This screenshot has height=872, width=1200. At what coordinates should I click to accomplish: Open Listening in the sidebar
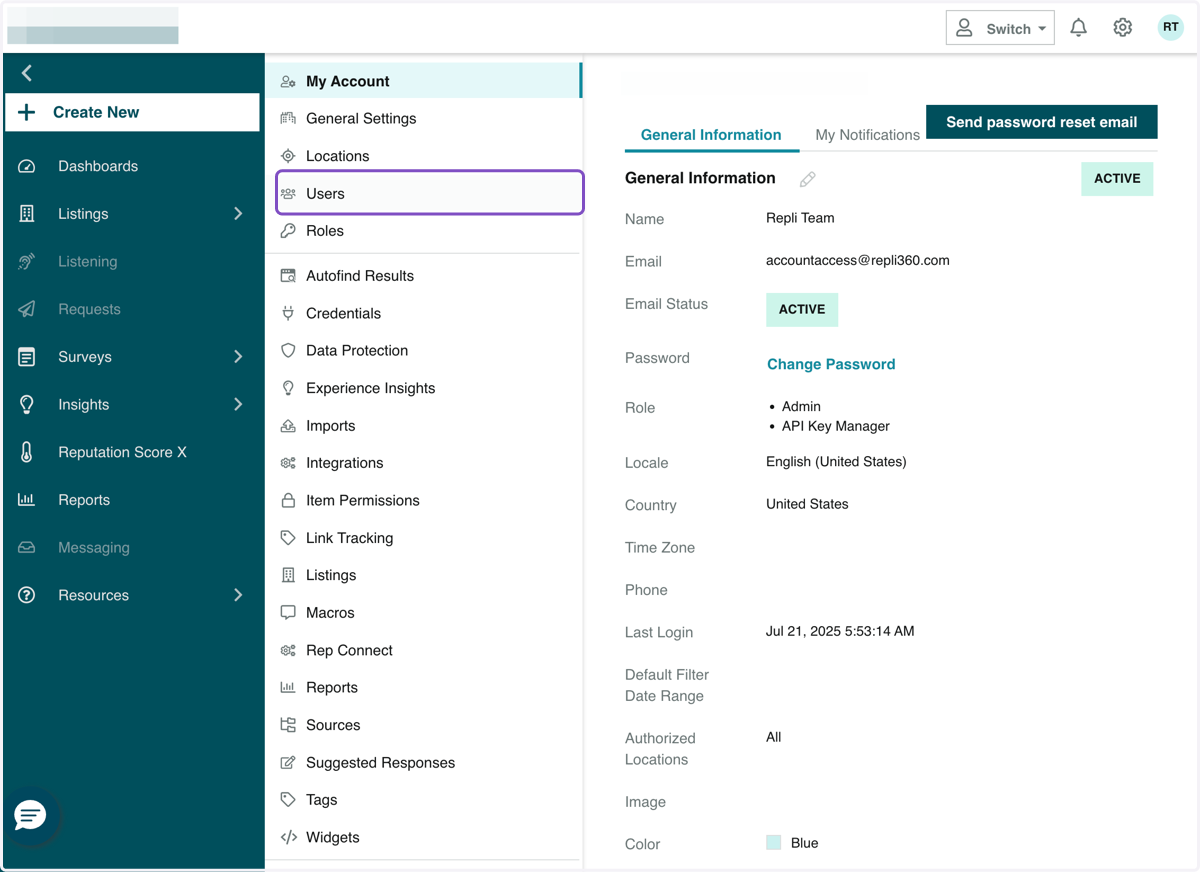pos(132,262)
